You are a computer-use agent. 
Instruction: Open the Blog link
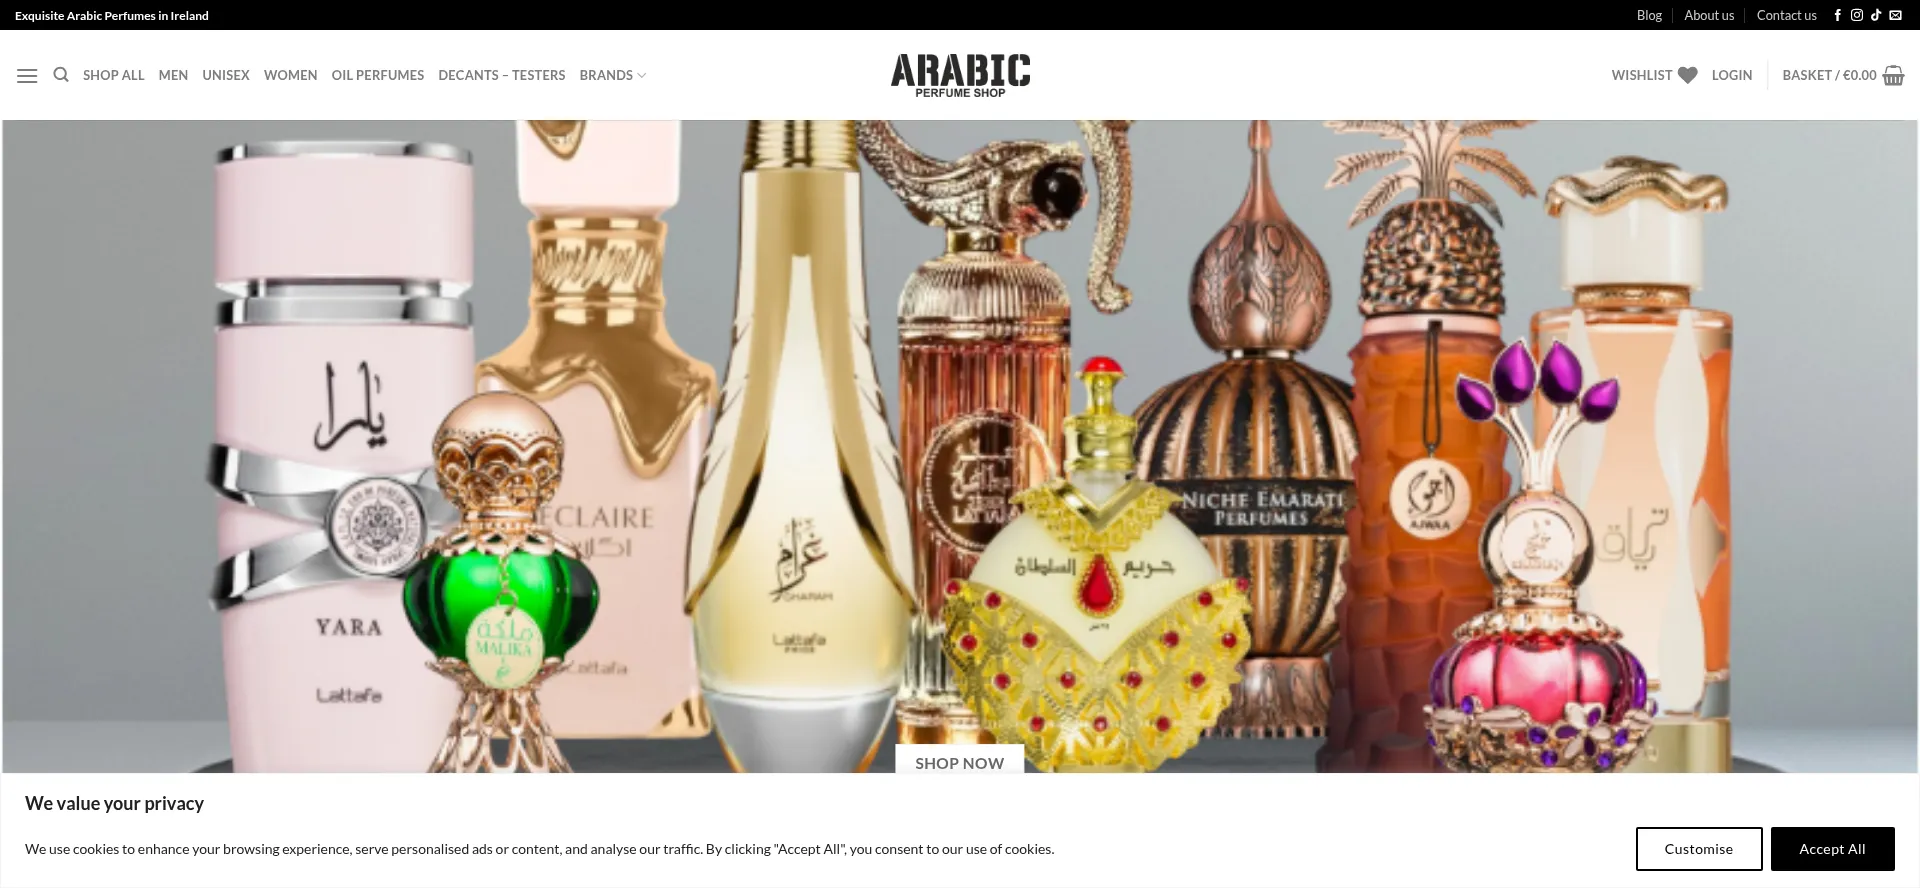(x=1649, y=15)
